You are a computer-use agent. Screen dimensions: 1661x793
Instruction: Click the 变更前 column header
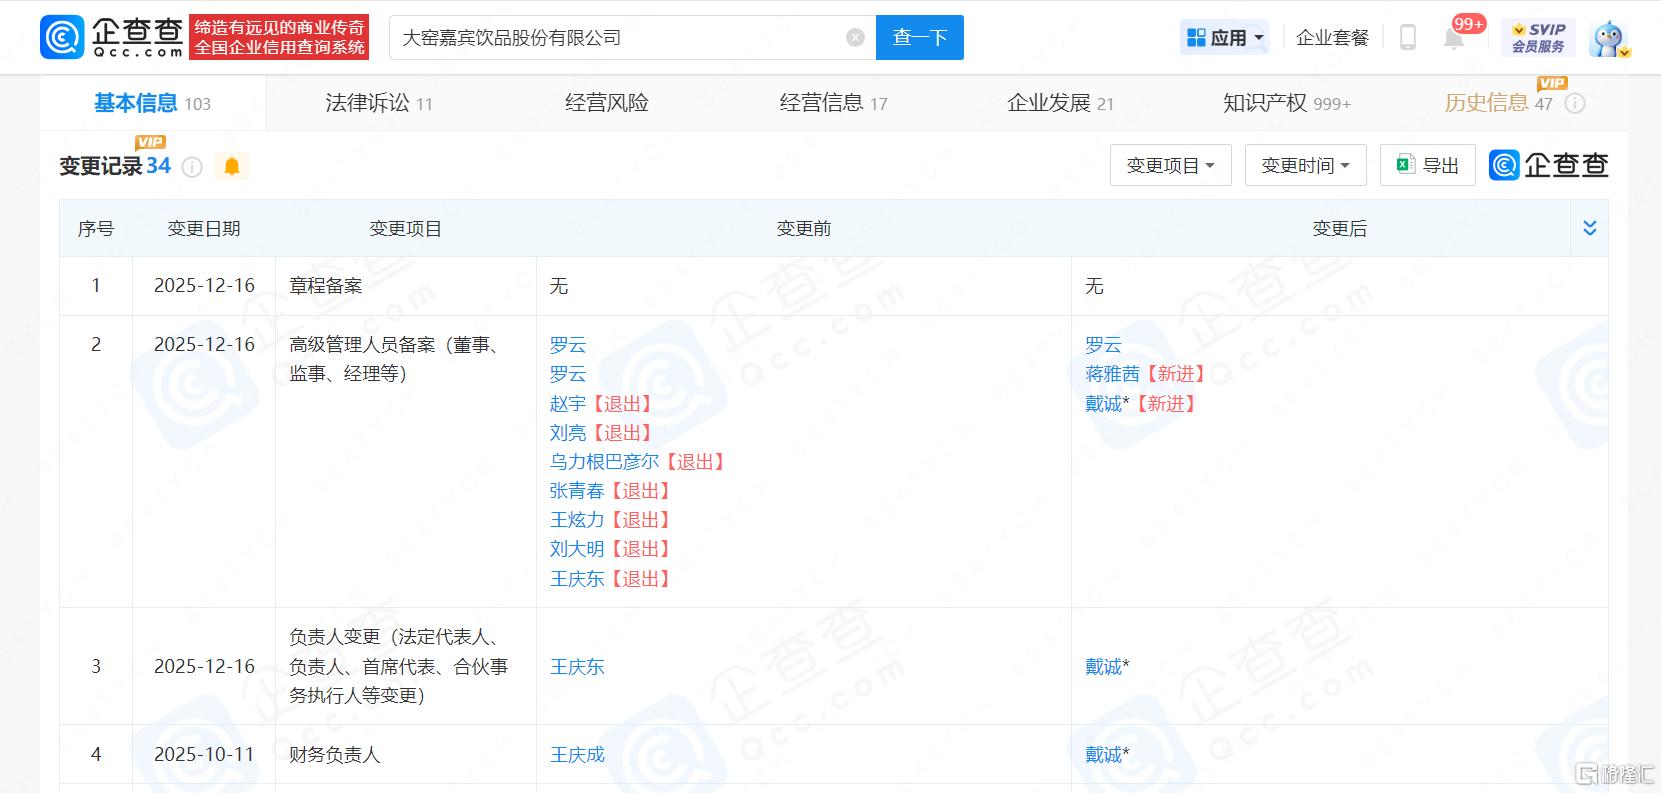click(x=804, y=229)
